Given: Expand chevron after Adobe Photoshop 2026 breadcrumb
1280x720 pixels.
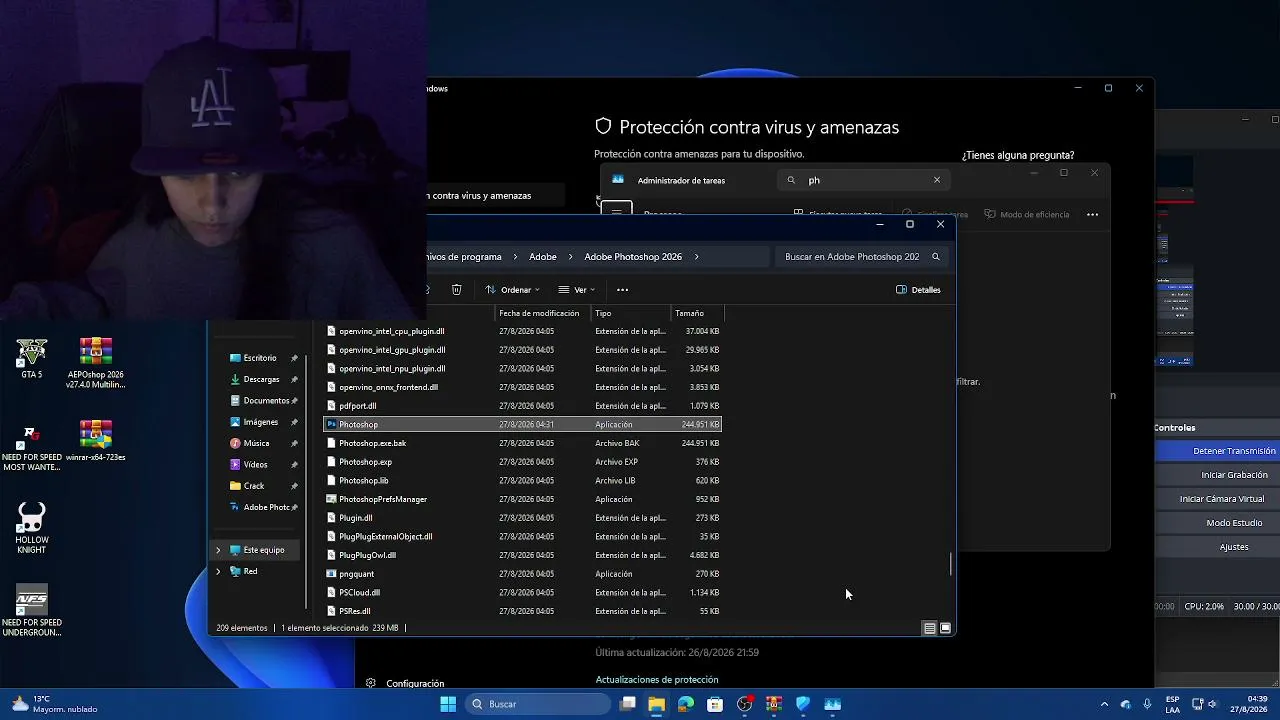Looking at the screenshot, I should coord(696,257).
